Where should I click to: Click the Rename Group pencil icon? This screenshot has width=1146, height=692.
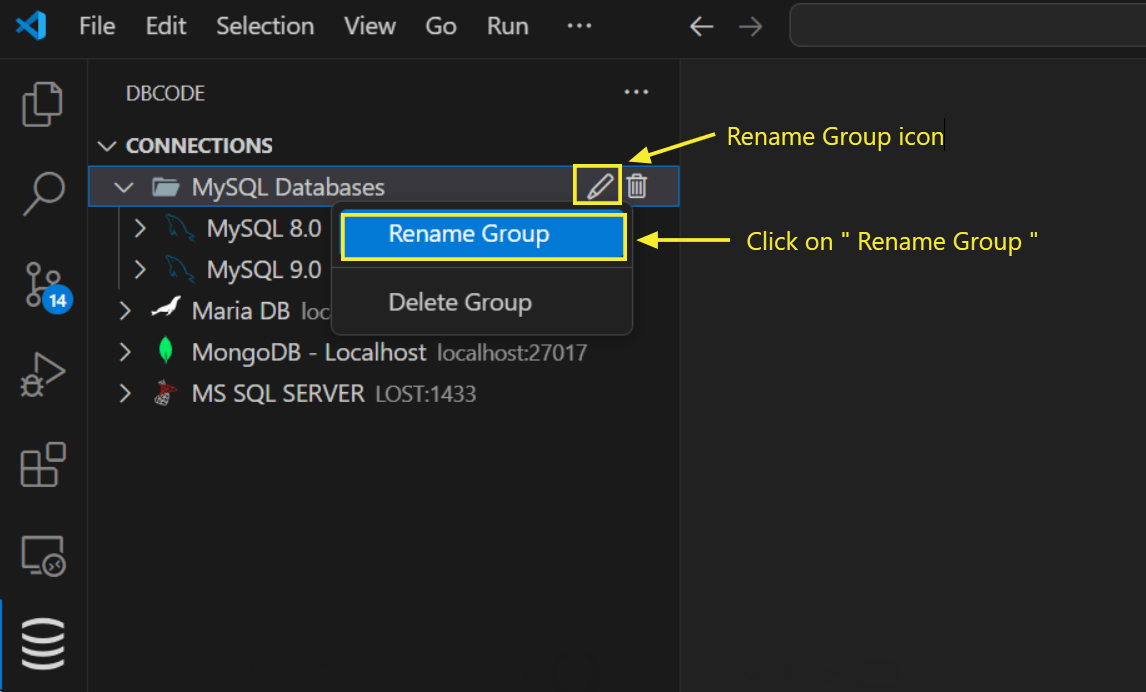[x=597, y=185]
